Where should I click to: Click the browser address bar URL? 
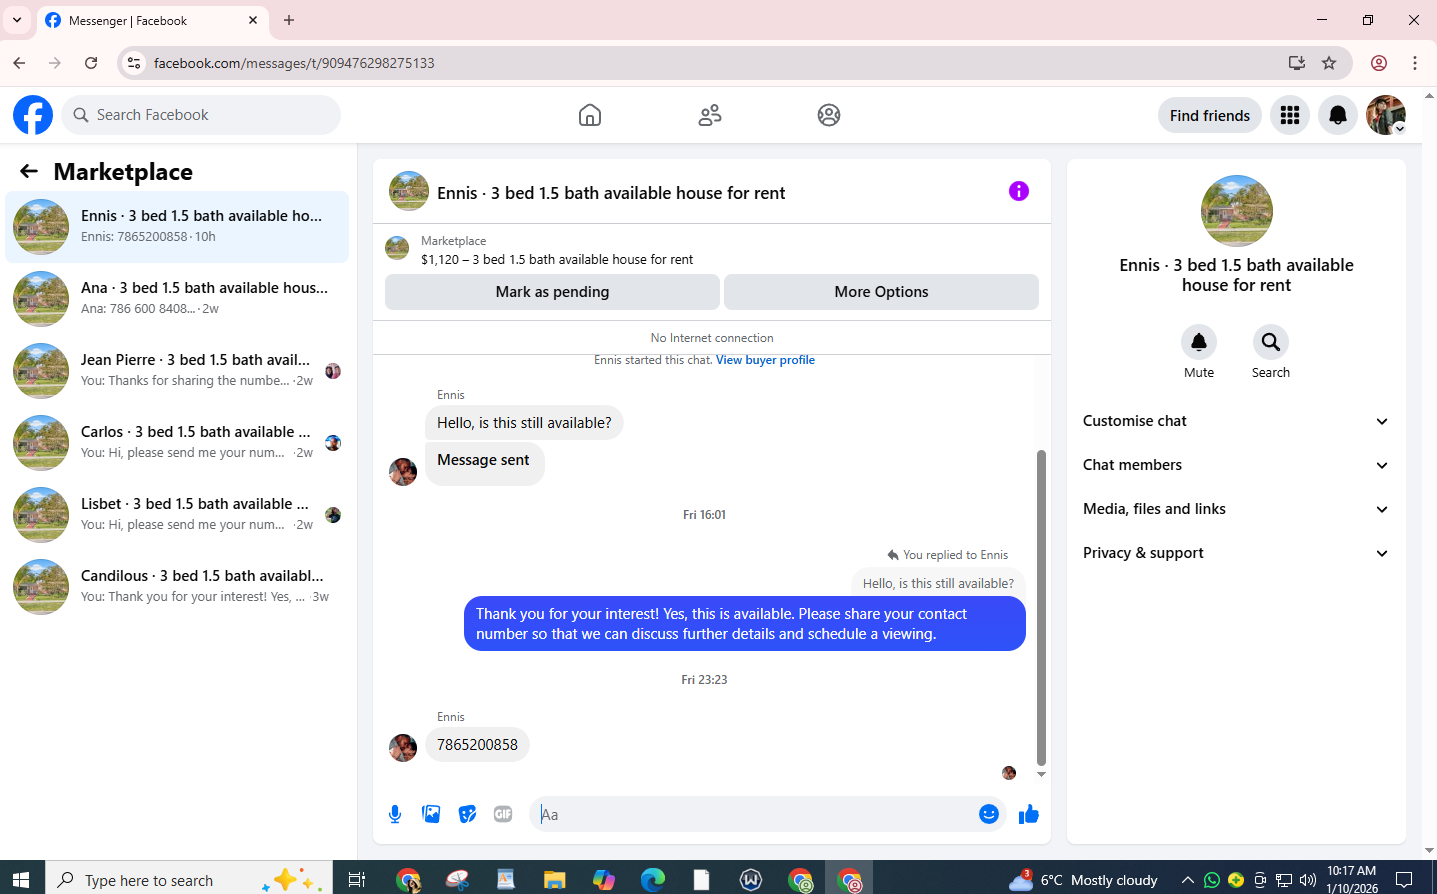[x=294, y=62]
